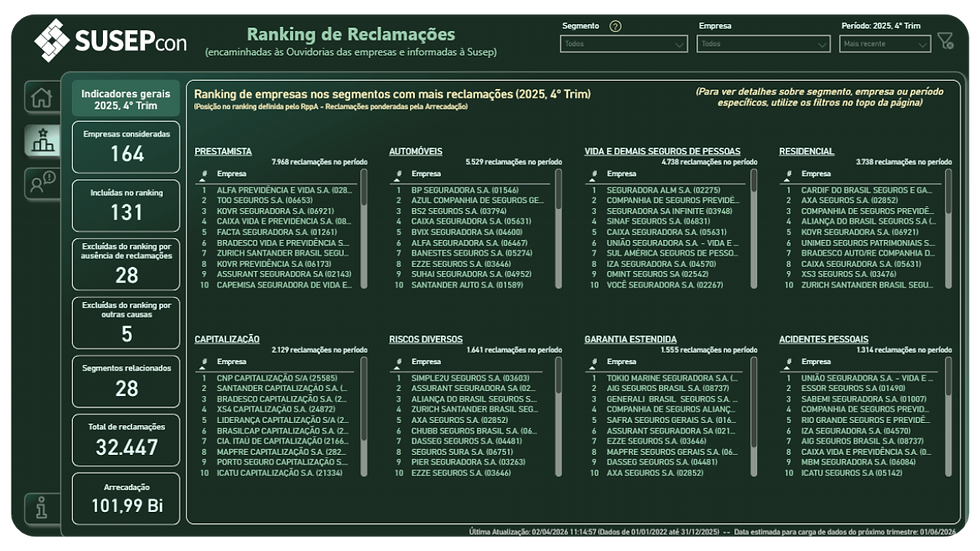
Task: Click Empresa column header in Residencial table
Action: (x=816, y=174)
